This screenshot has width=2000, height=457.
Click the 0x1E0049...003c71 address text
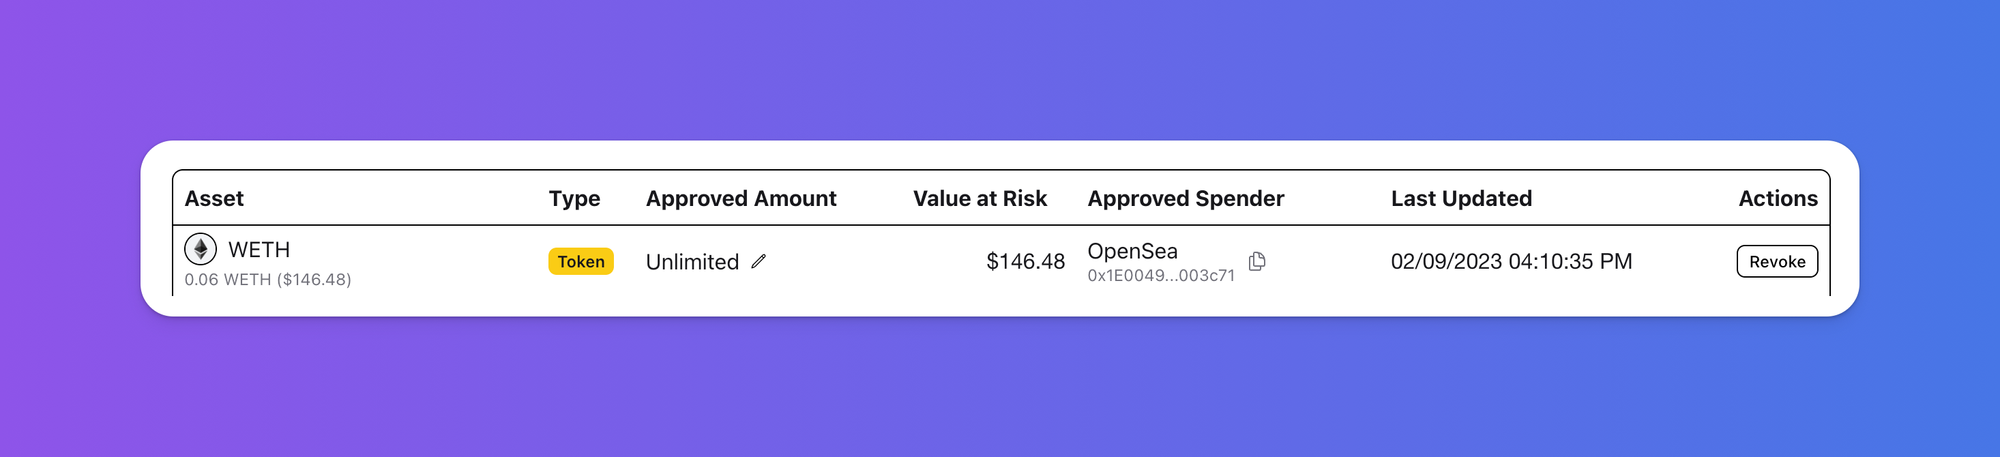click(x=1160, y=276)
